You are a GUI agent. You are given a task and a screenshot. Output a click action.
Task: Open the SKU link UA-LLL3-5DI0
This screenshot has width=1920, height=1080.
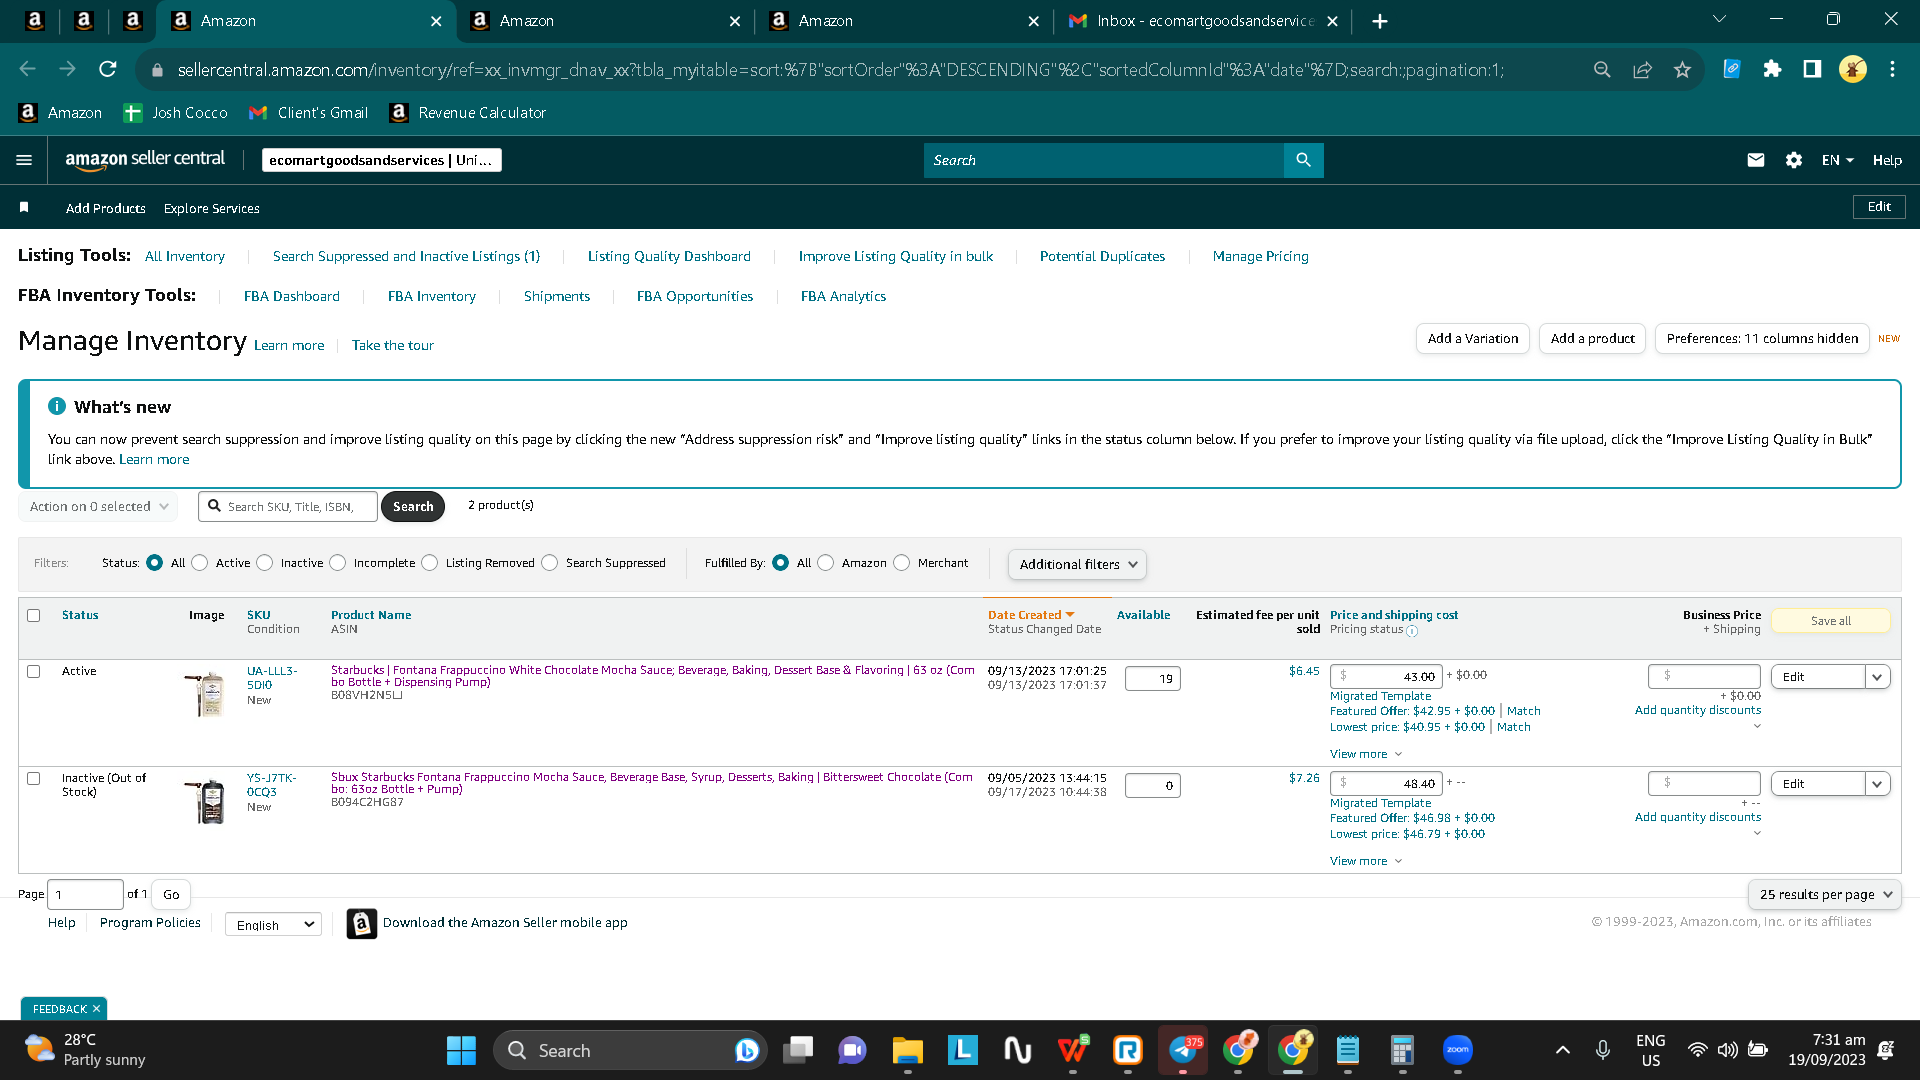(272, 678)
